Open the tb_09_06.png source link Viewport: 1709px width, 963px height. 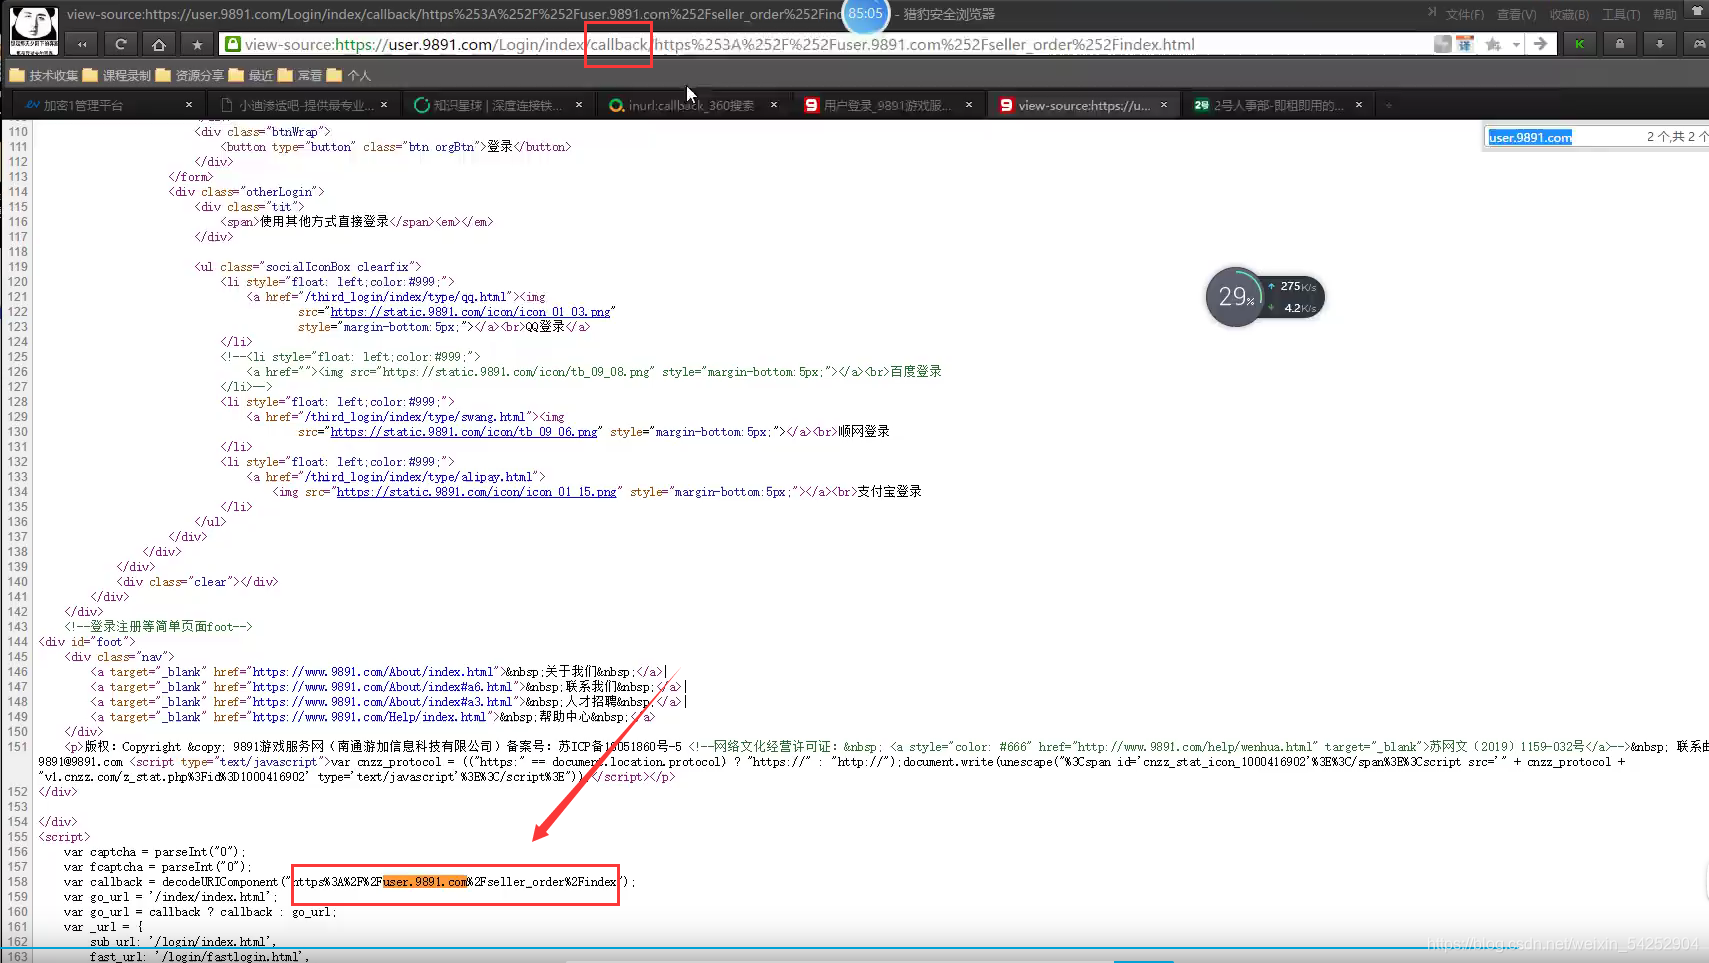(x=464, y=432)
